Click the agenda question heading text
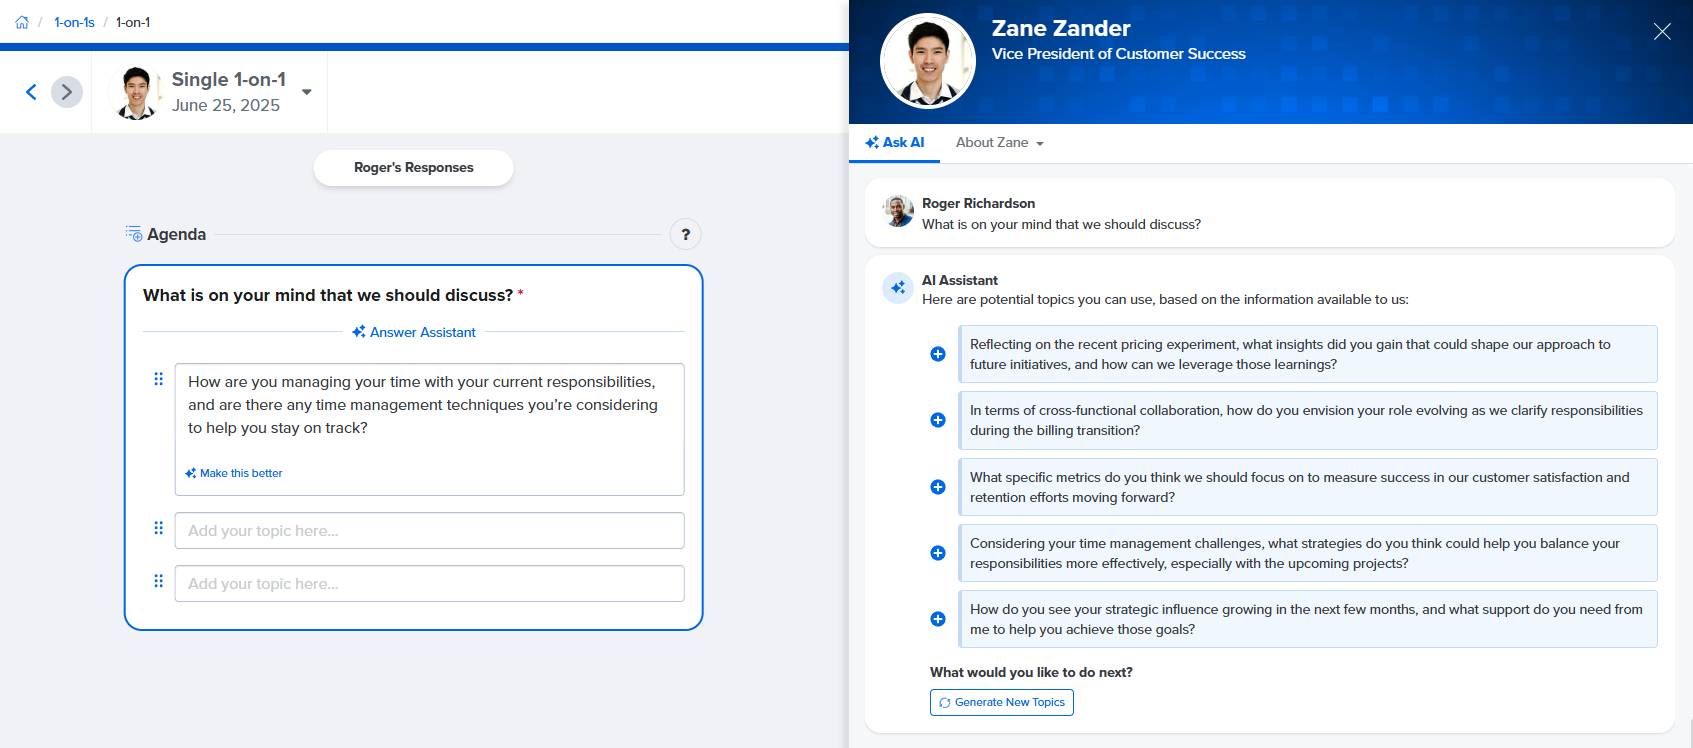Image resolution: width=1693 pixels, height=748 pixels. click(x=328, y=295)
